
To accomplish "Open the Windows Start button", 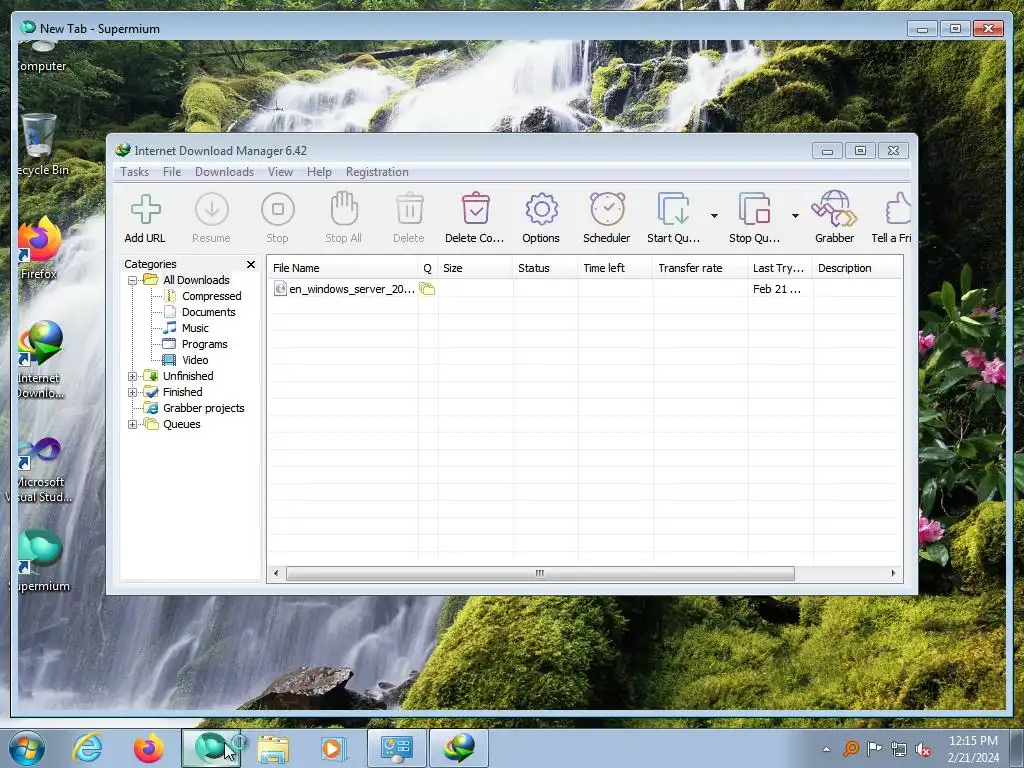I will click(27, 748).
